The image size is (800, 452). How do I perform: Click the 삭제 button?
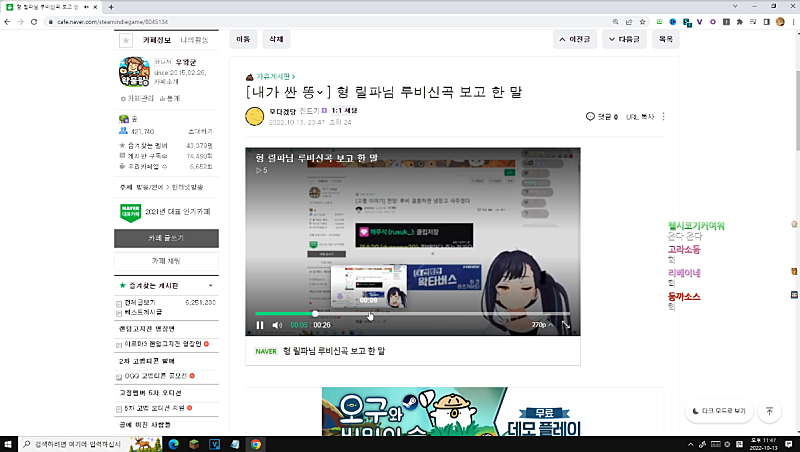[x=276, y=39]
